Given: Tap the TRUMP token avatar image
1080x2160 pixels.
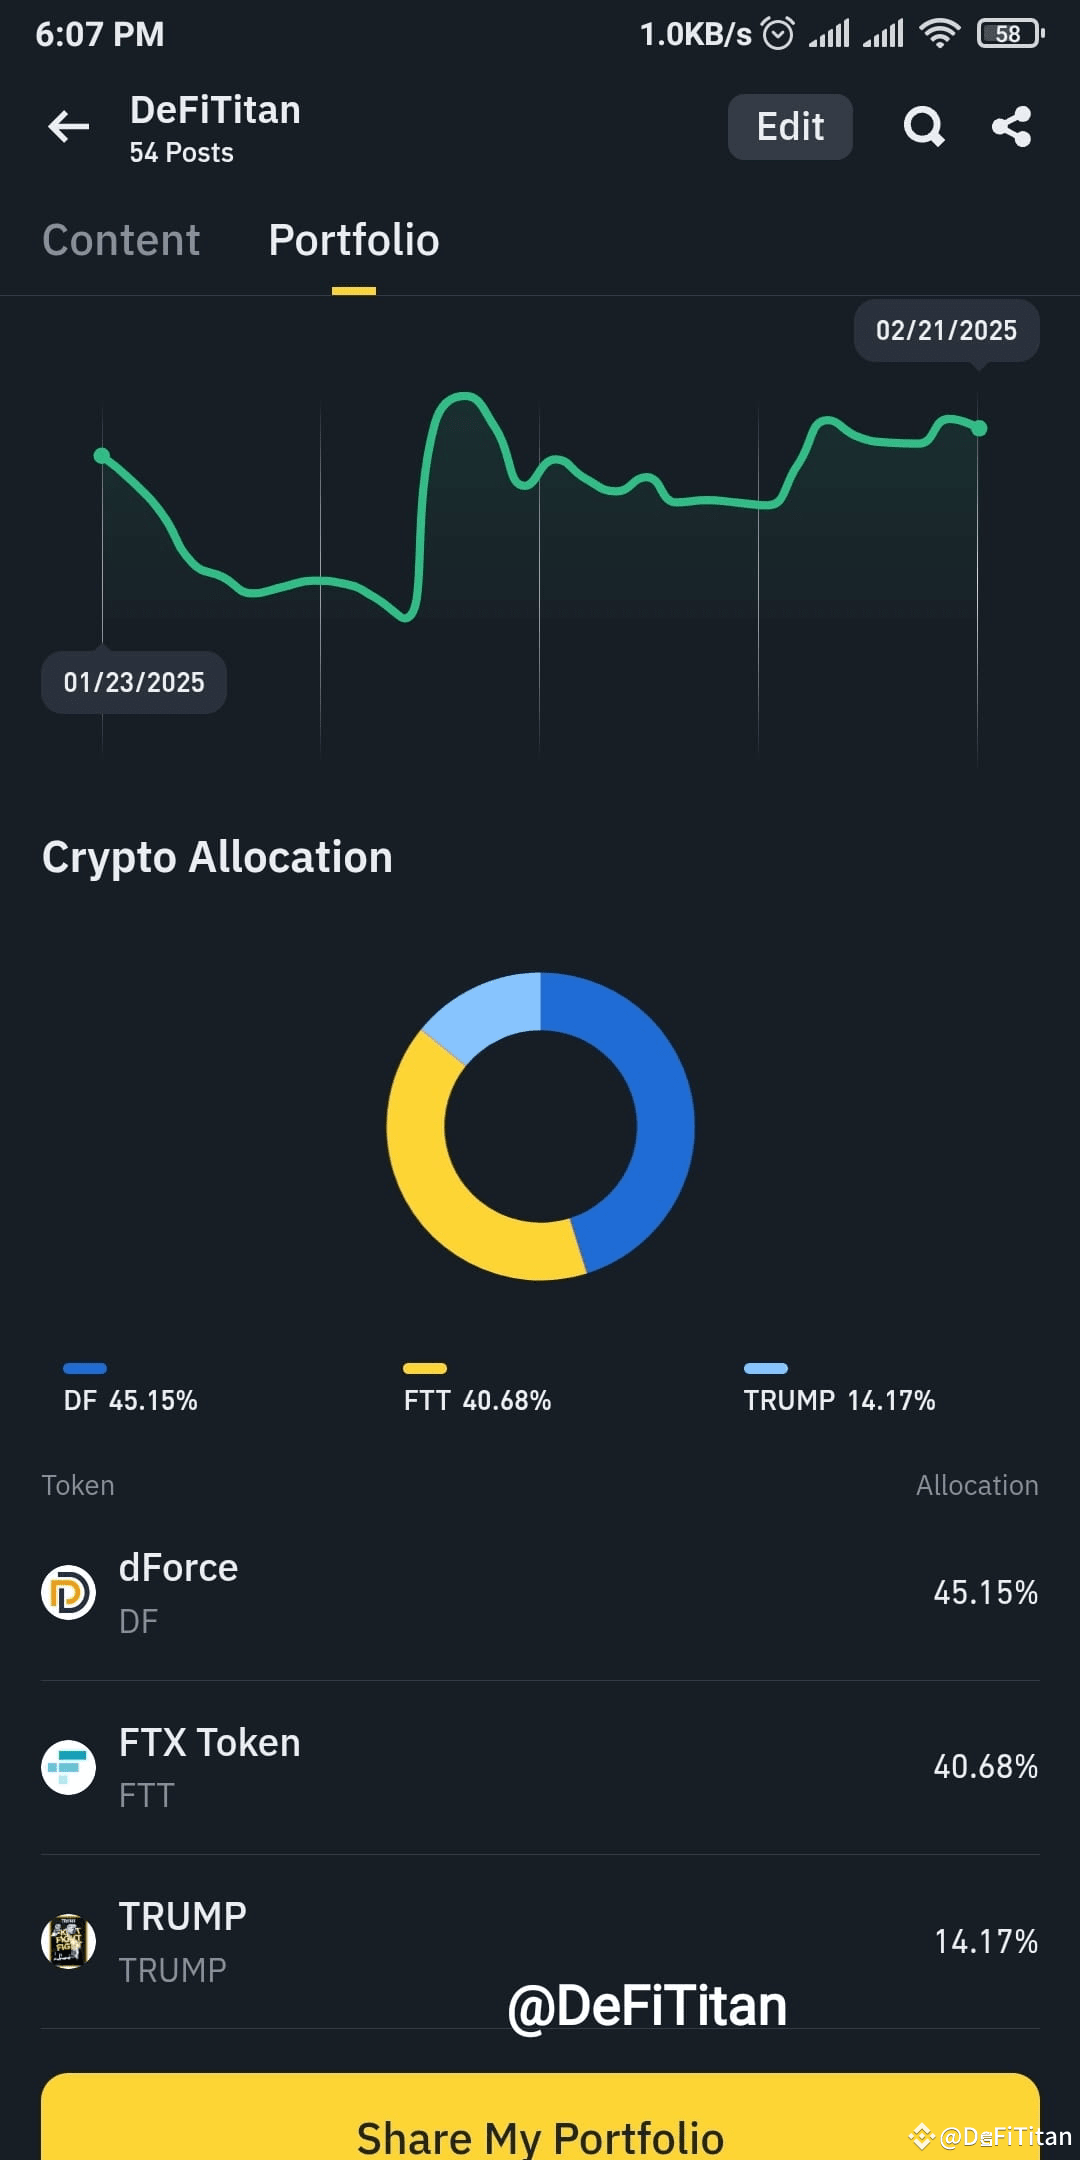Looking at the screenshot, I should pos(67,1941).
